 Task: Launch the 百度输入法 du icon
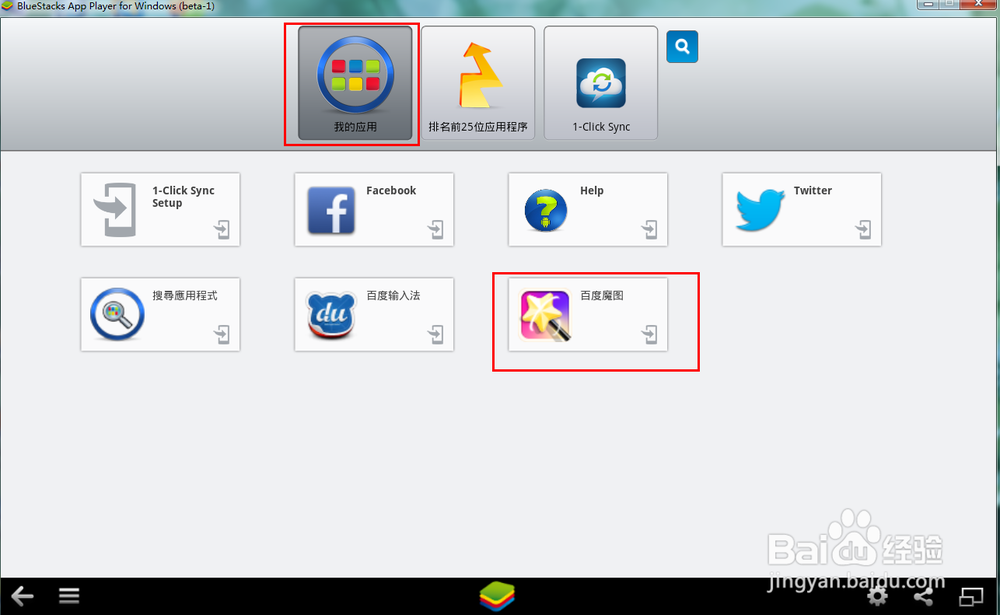click(331, 315)
